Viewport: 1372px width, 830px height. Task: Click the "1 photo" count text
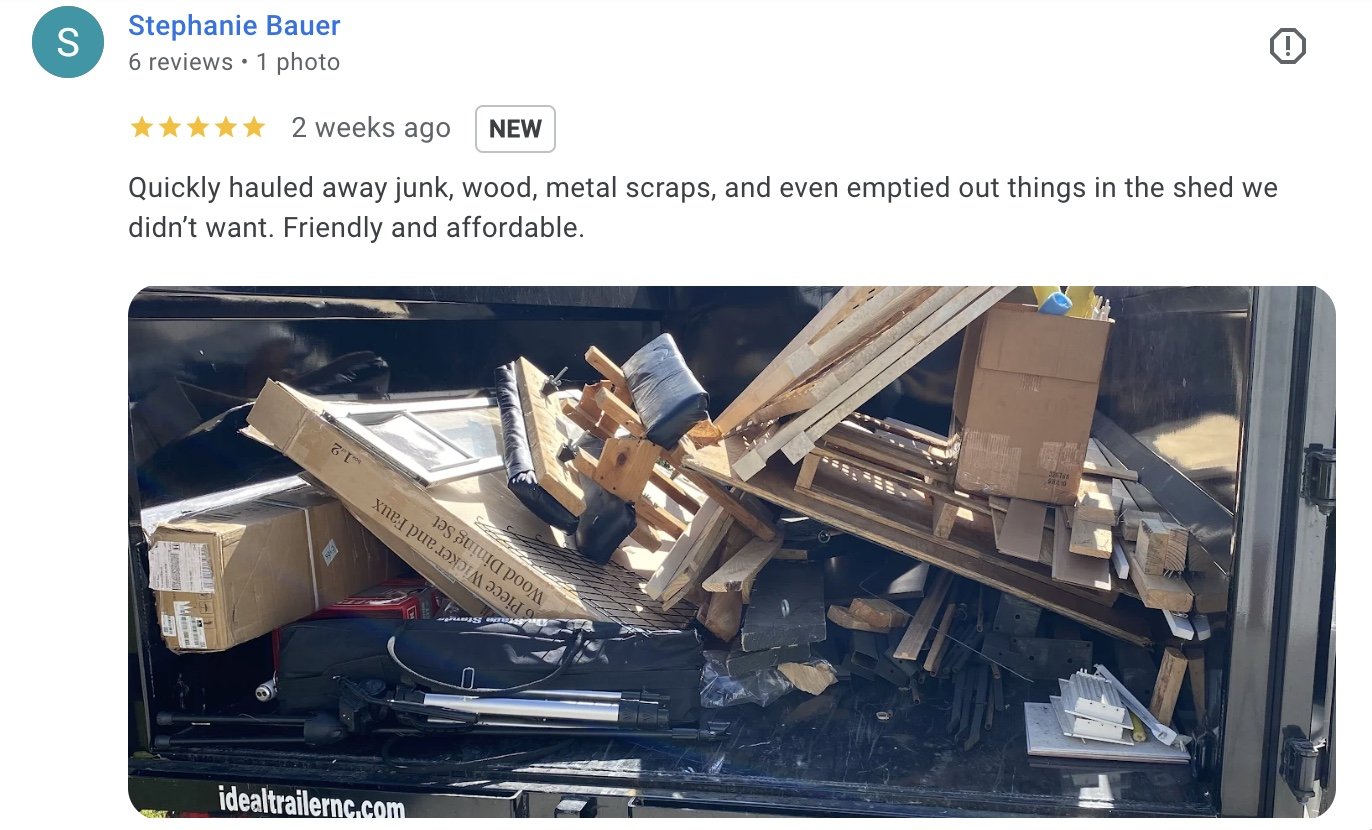[x=298, y=62]
